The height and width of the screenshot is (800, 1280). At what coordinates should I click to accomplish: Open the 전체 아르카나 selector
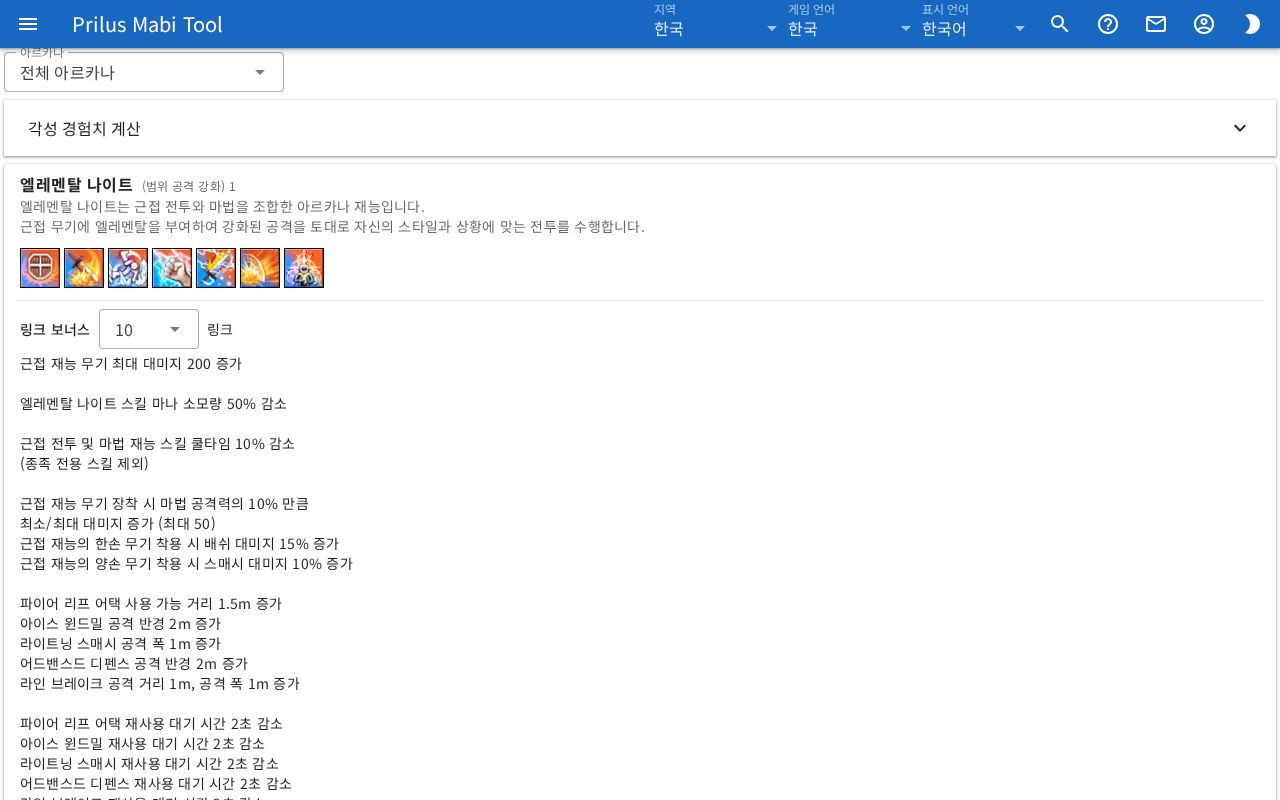(x=144, y=72)
